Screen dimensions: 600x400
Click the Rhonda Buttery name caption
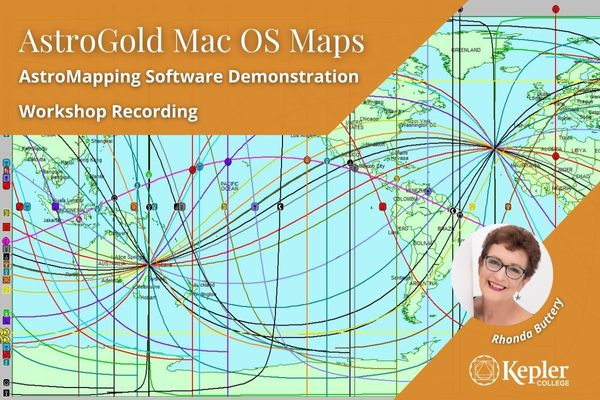point(528,321)
